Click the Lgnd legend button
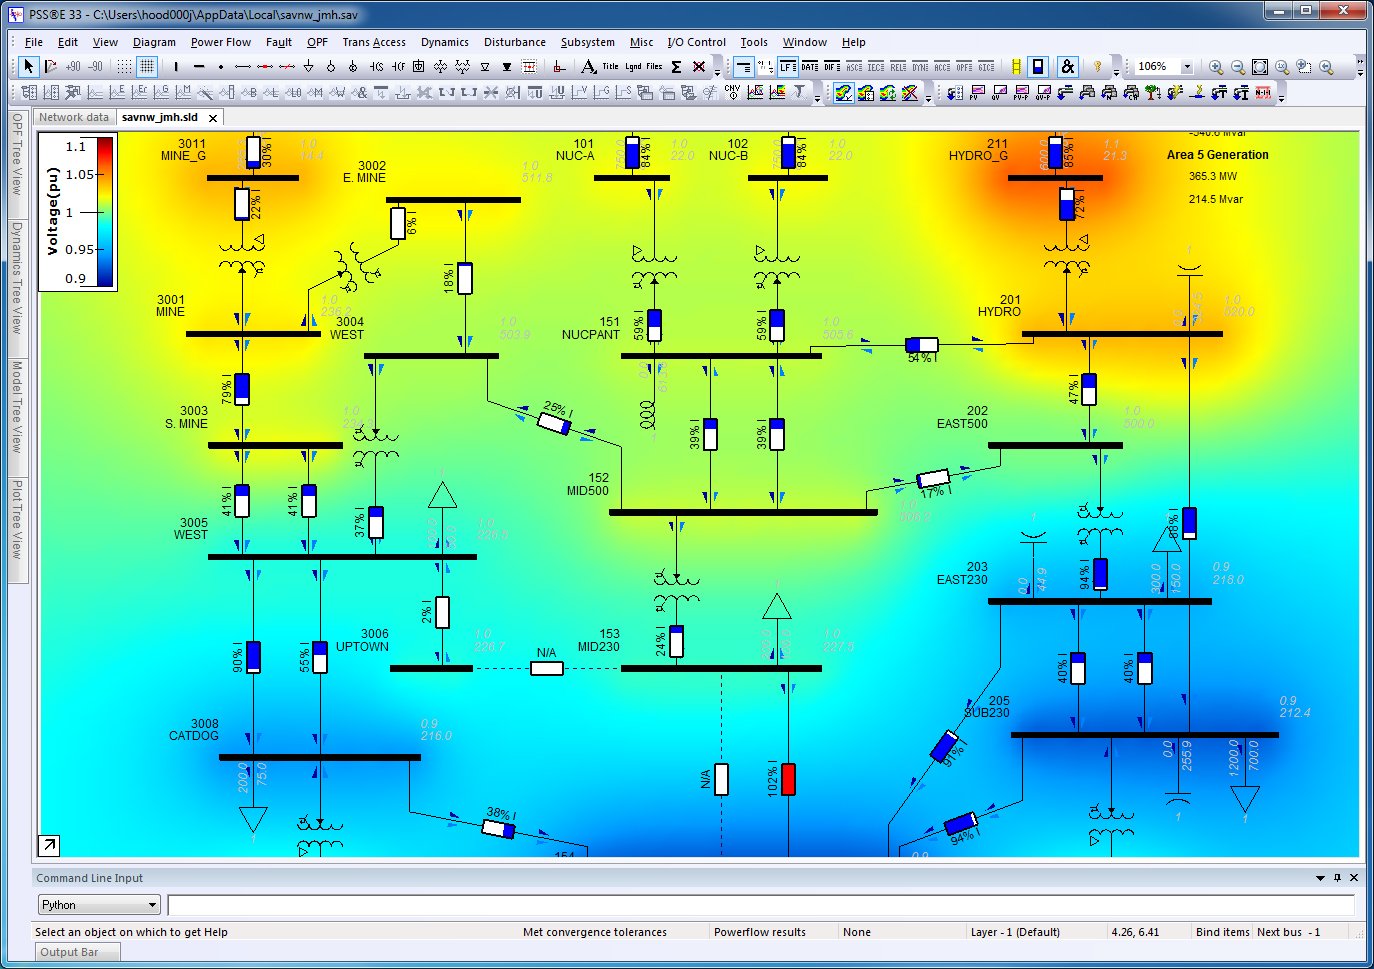The image size is (1374, 969). (634, 67)
